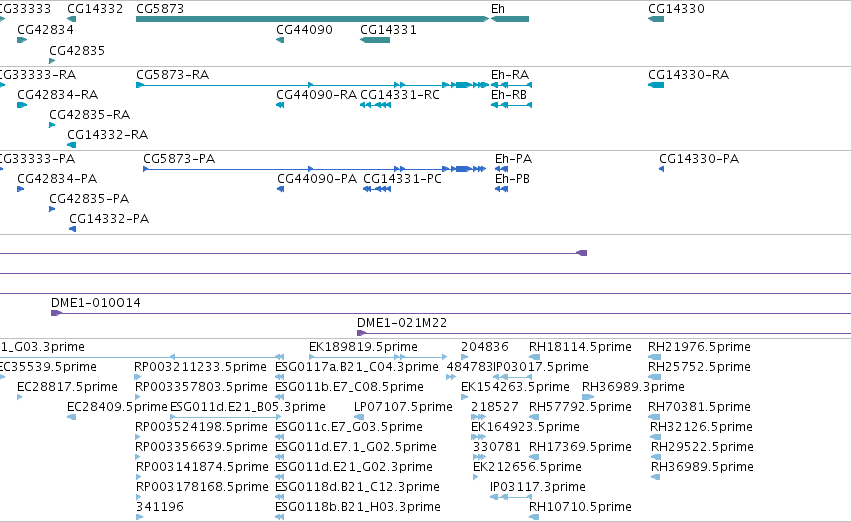The height and width of the screenshot is (522, 851).
Task: Select EST RP003356639.5prime label
Action: click(201, 447)
